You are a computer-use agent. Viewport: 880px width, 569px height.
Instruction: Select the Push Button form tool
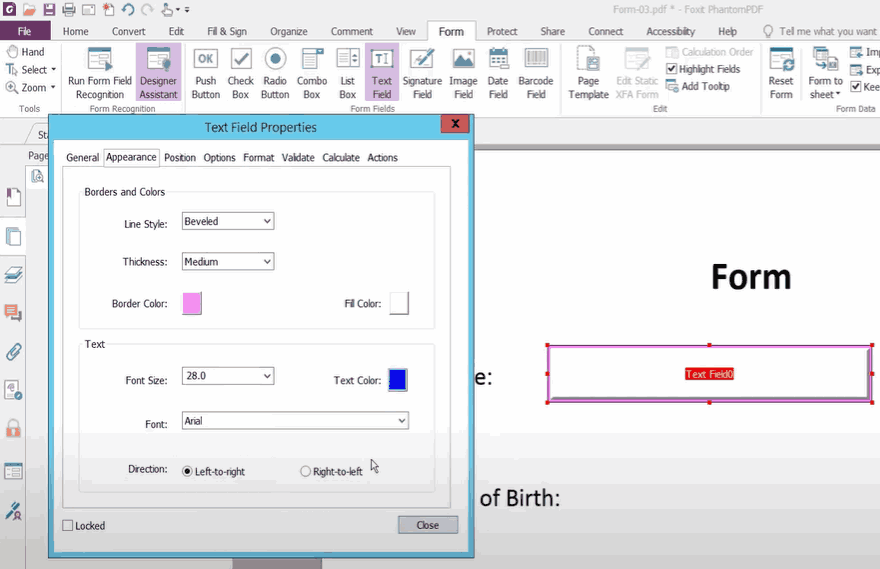205,73
